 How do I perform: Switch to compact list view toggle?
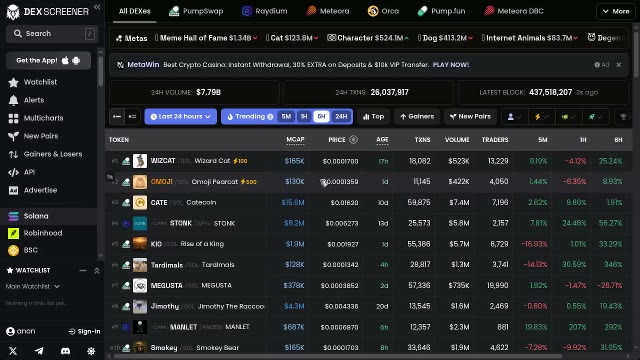click(117, 117)
